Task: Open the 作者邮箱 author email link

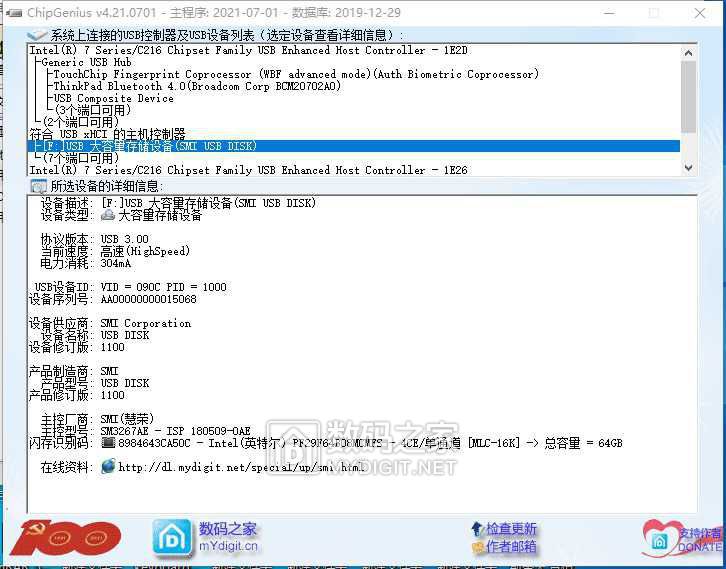Action: coord(511,547)
